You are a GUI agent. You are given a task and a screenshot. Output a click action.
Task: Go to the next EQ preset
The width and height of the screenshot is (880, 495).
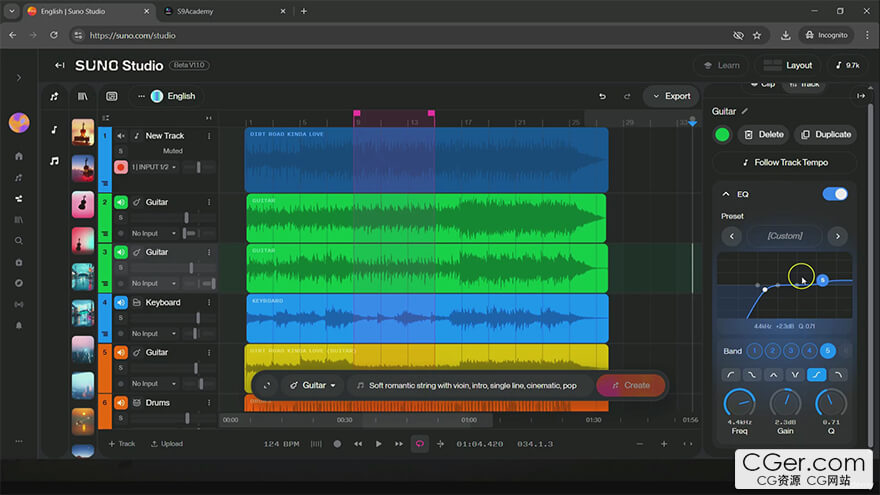pyautogui.click(x=837, y=236)
